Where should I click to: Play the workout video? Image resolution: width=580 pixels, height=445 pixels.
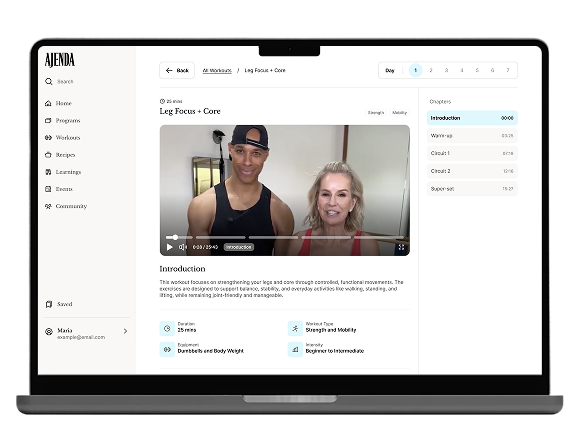pos(169,247)
